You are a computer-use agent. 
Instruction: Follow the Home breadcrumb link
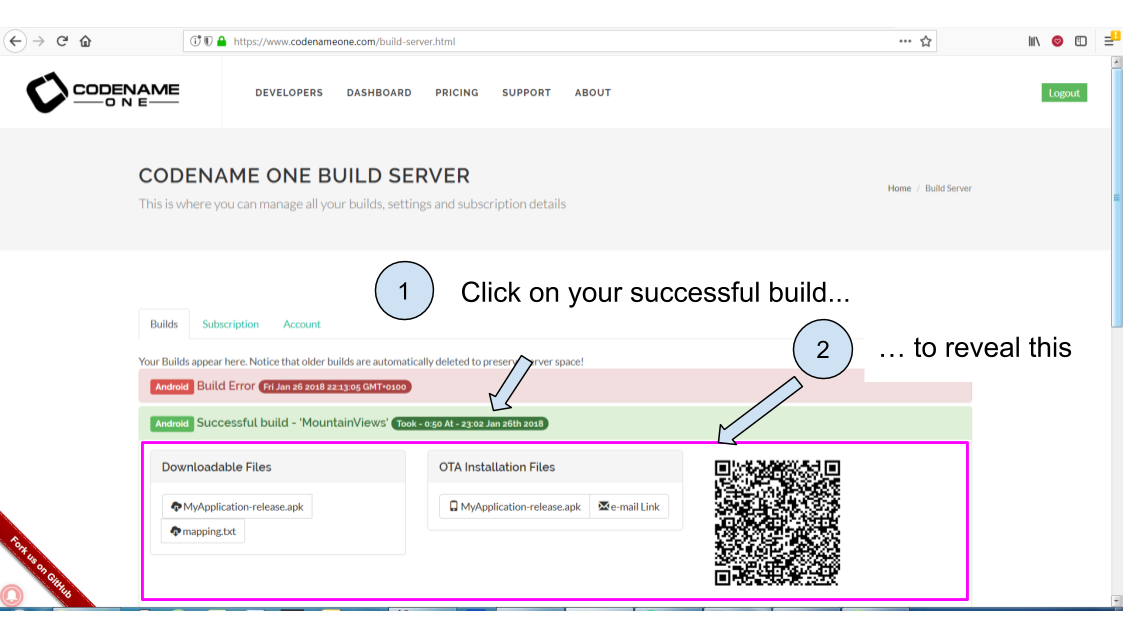tap(900, 188)
